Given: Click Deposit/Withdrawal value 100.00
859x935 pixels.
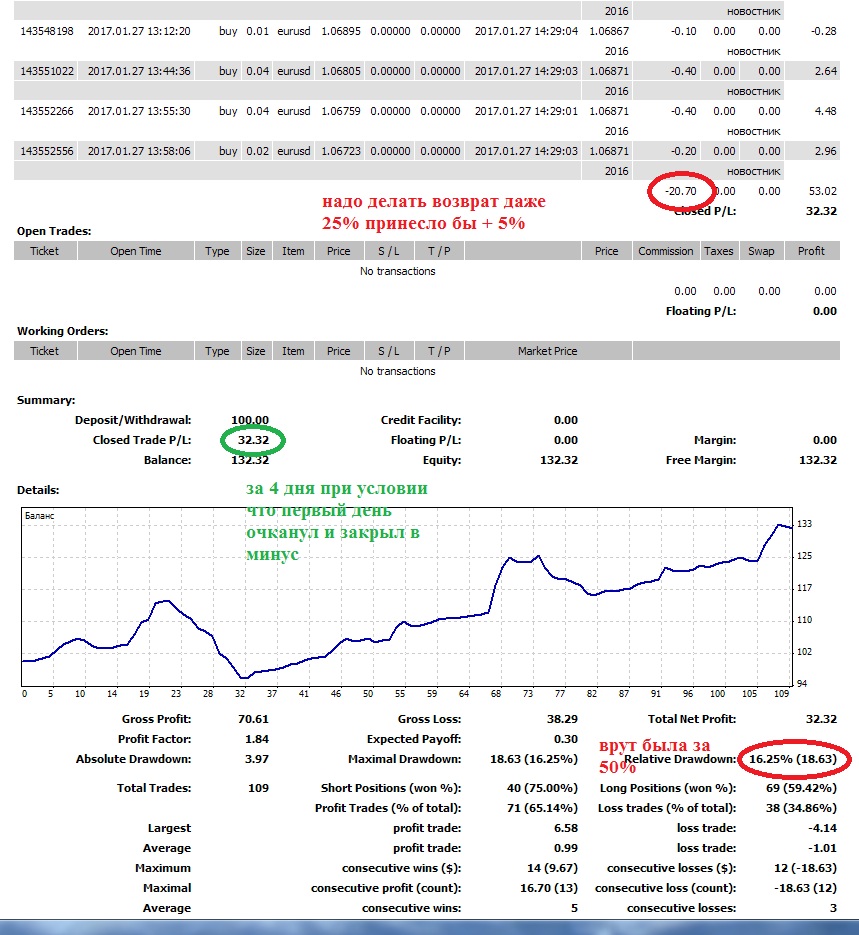Looking at the screenshot, I should click(x=250, y=420).
